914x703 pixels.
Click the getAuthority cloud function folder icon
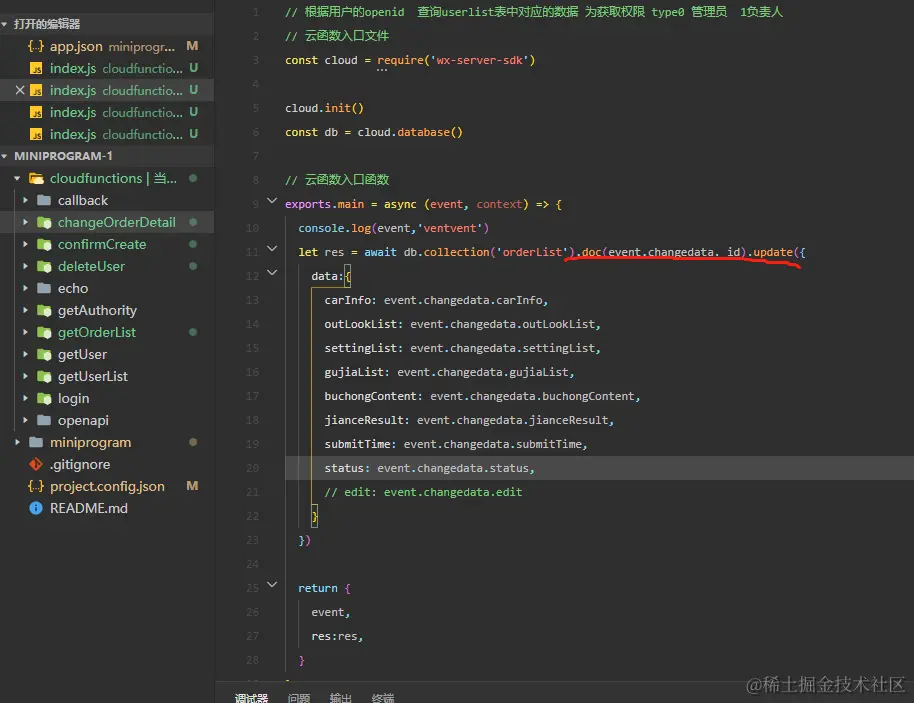(44, 310)
